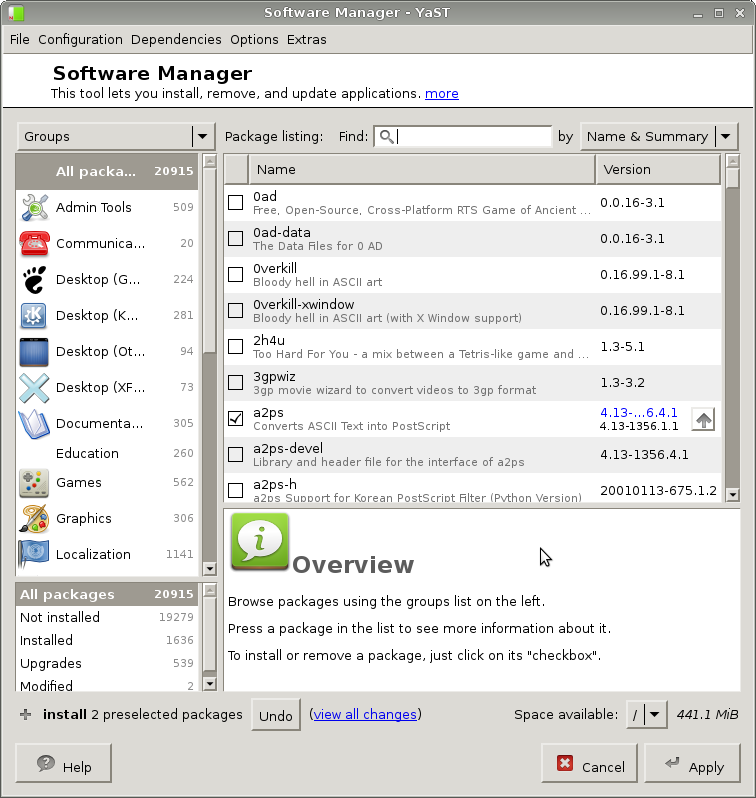Select the Education group
Screen dimensions: 756x798
(107, 453)
